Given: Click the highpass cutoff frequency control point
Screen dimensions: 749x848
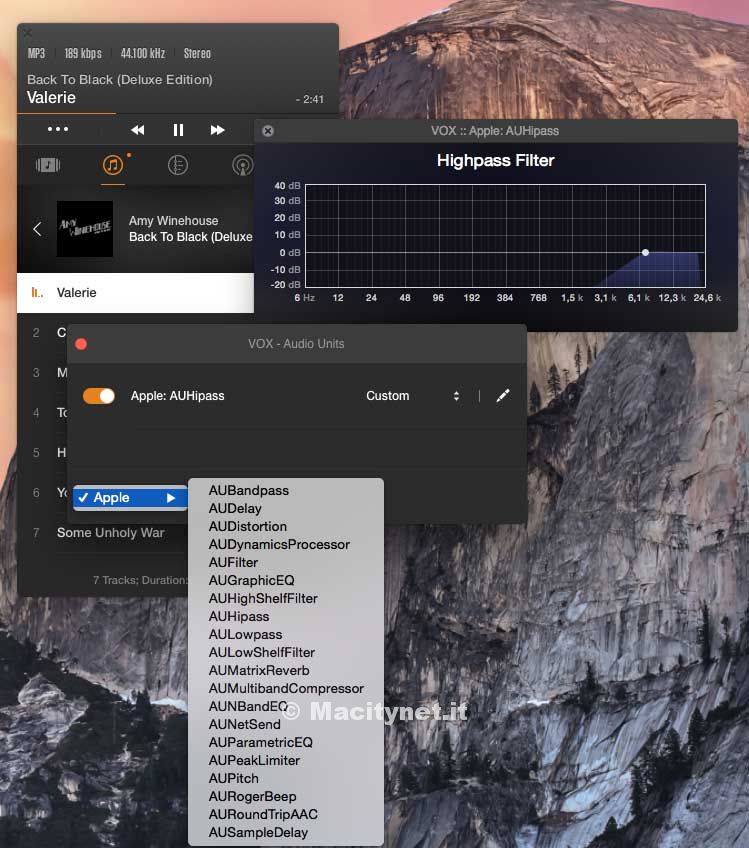Looking at the screenshot, I should [x=645, y=253].
